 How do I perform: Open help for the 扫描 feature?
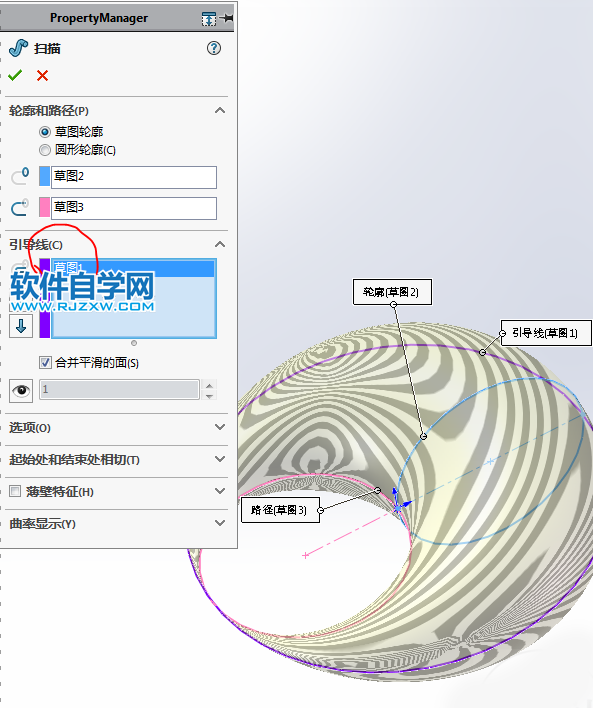pyautogui.click(x=214, y=48)
